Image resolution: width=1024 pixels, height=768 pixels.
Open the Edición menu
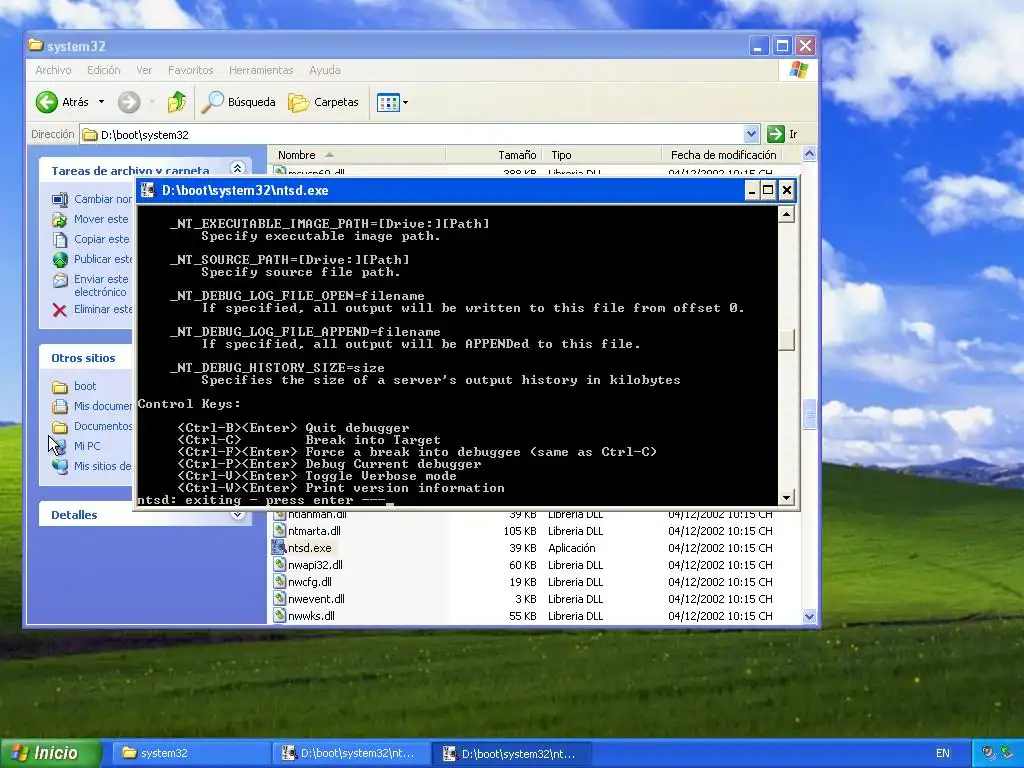[103, 70]
